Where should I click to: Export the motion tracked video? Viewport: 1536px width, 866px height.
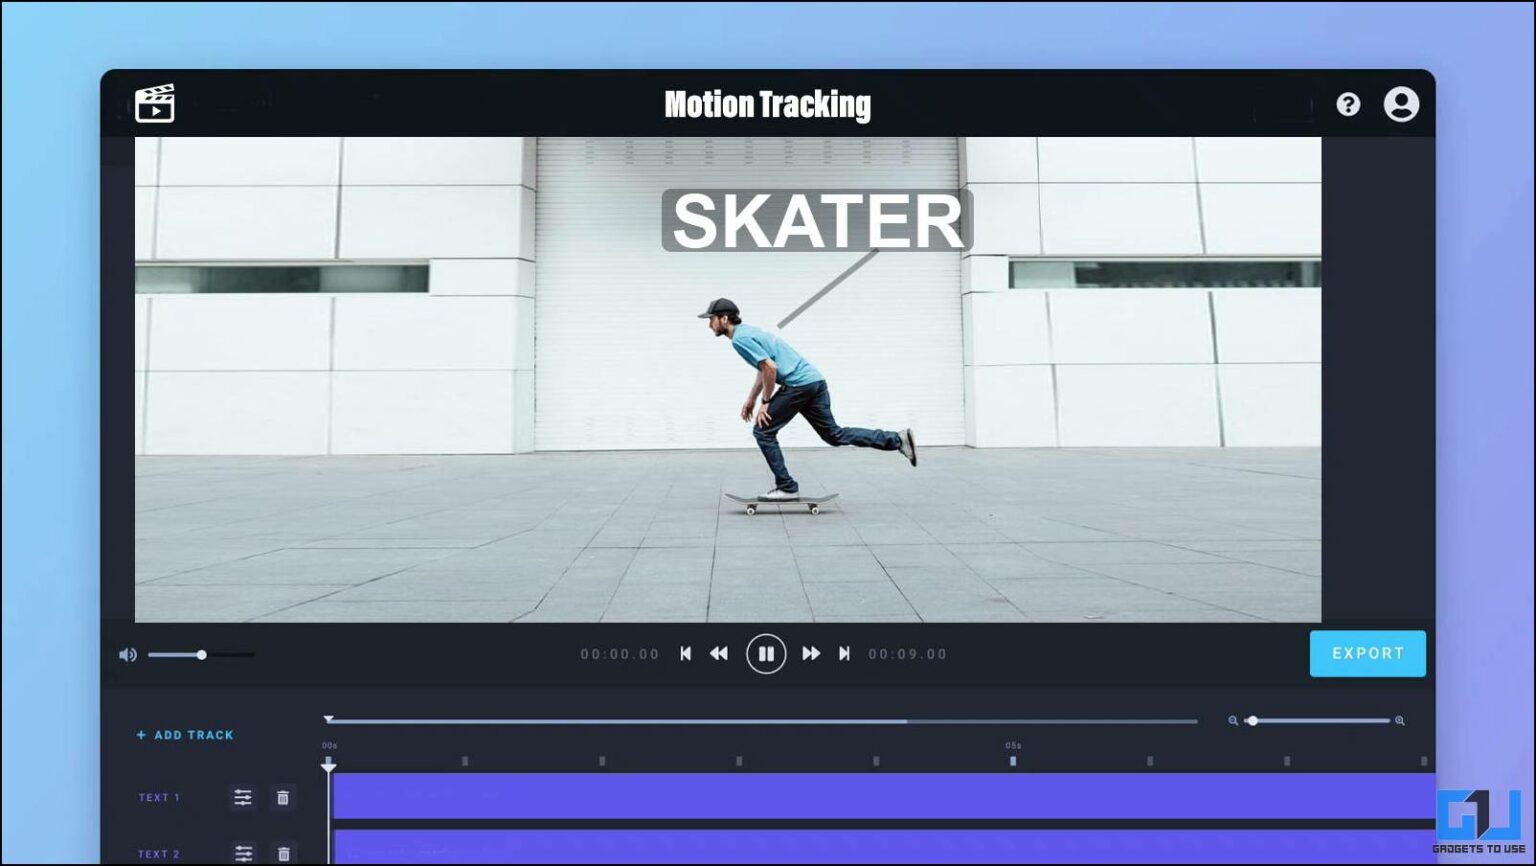(1367, 653)
